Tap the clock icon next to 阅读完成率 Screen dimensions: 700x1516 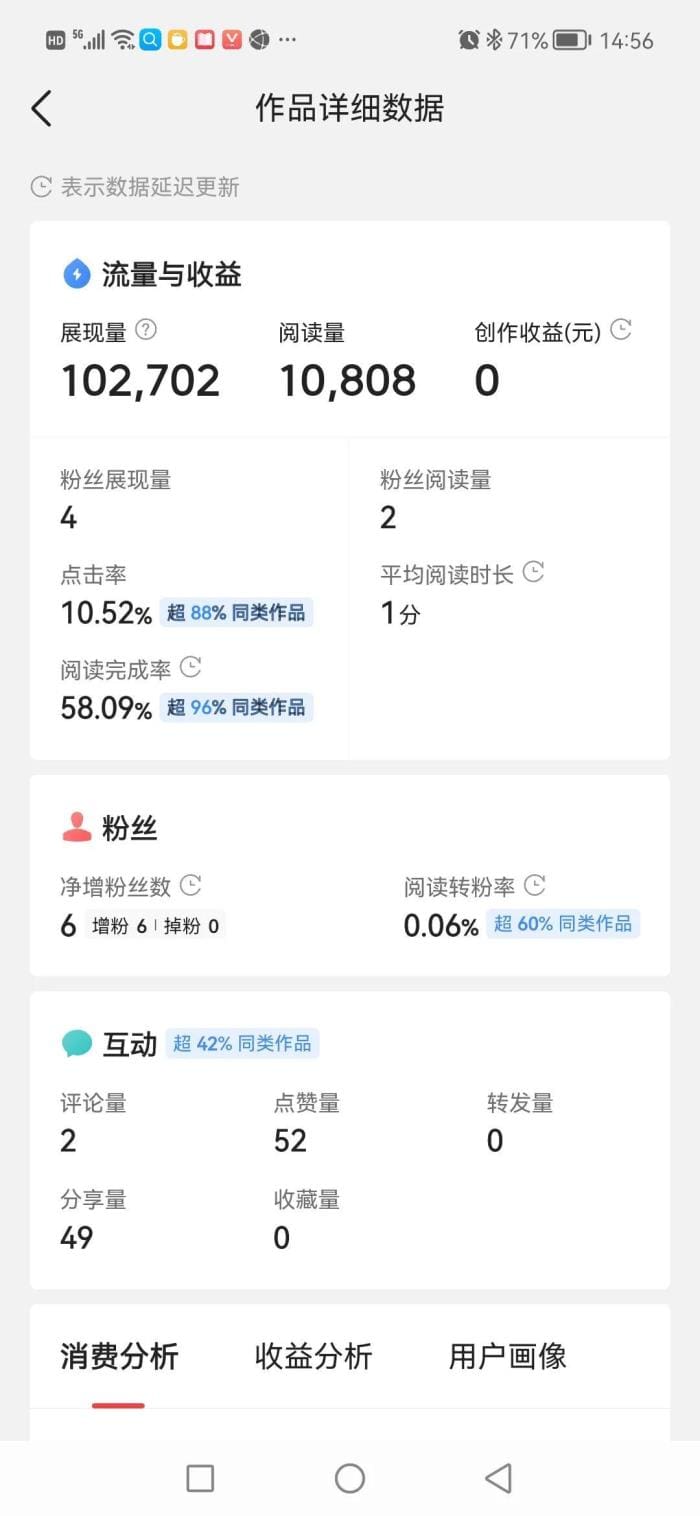coord(193,666)
